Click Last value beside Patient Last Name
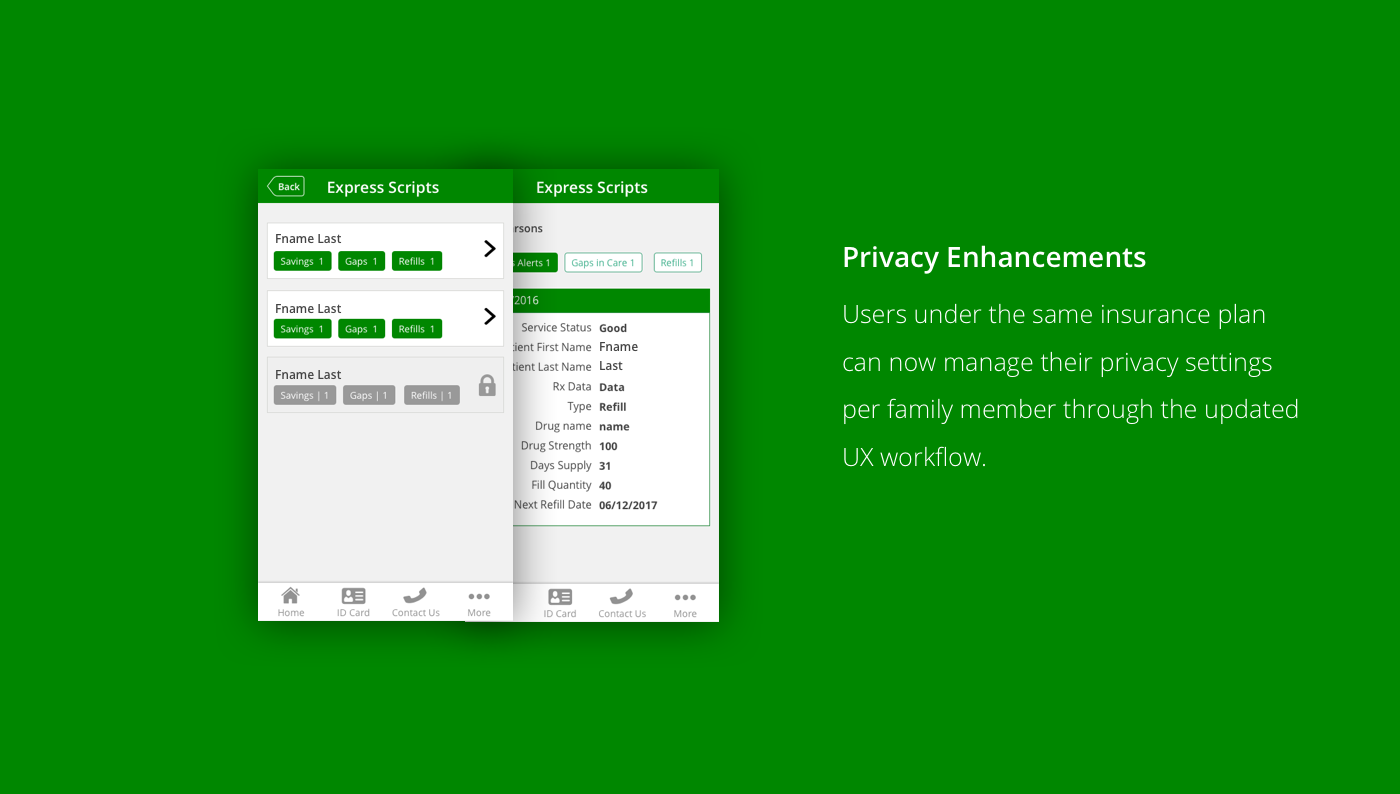The width and height of the screenshot is (1400, 794). coord(611,366)
